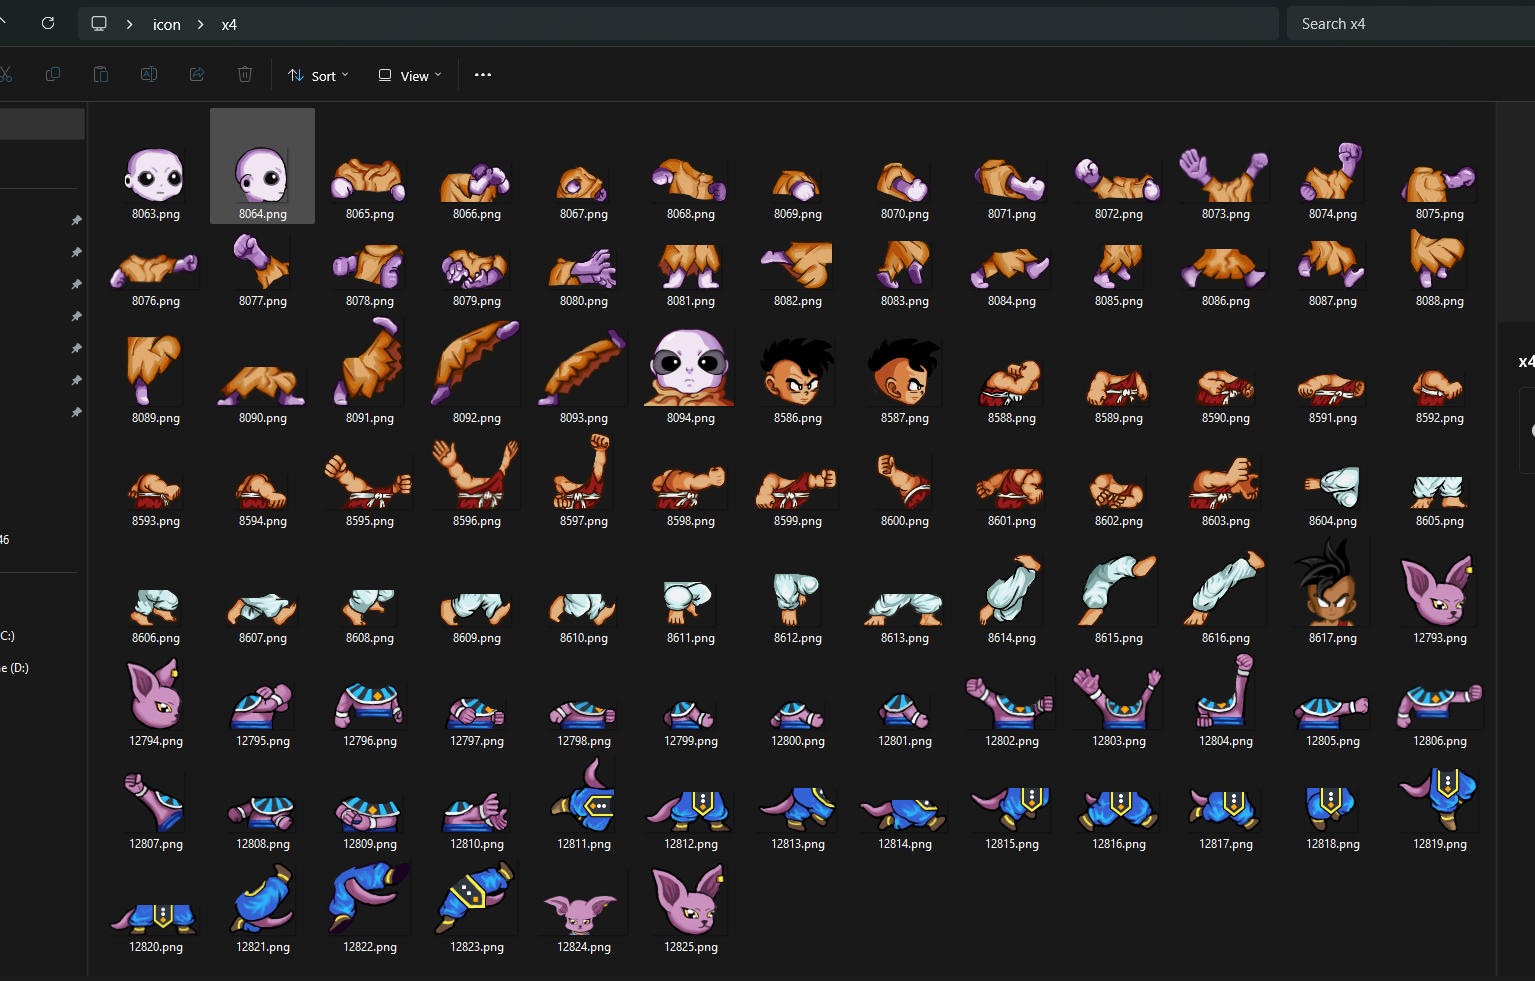The width and height of the screenshot is (1535, 981).
Task: Select the 12811.png thumbnail
Action: [584, 800]
